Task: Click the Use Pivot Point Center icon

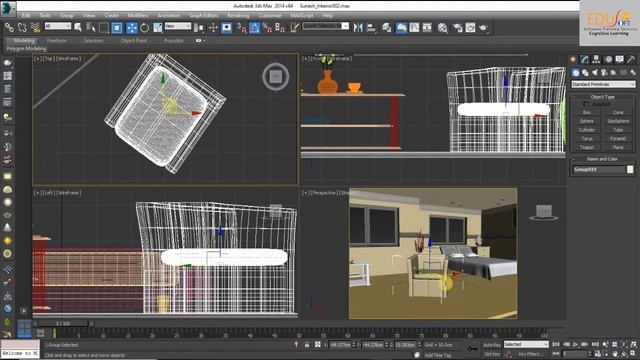Action: click(199, 27)
